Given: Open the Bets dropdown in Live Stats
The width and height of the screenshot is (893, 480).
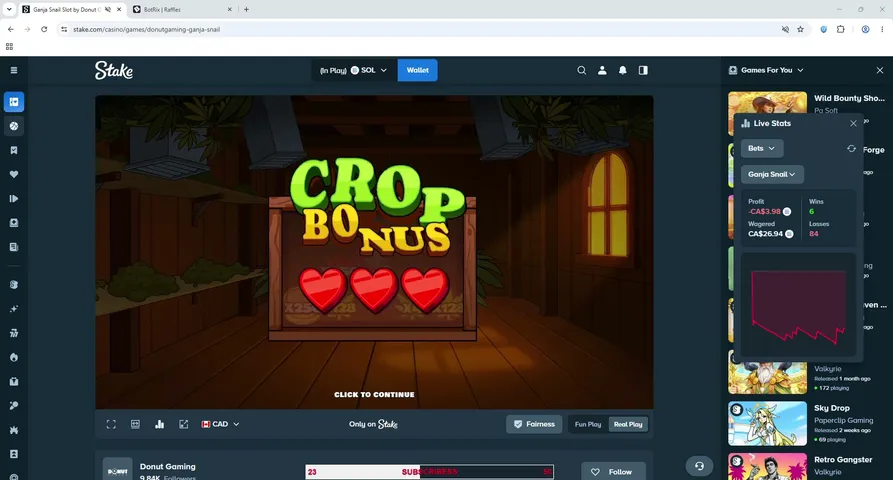Looking at the screenshot, I should point(762,149).
